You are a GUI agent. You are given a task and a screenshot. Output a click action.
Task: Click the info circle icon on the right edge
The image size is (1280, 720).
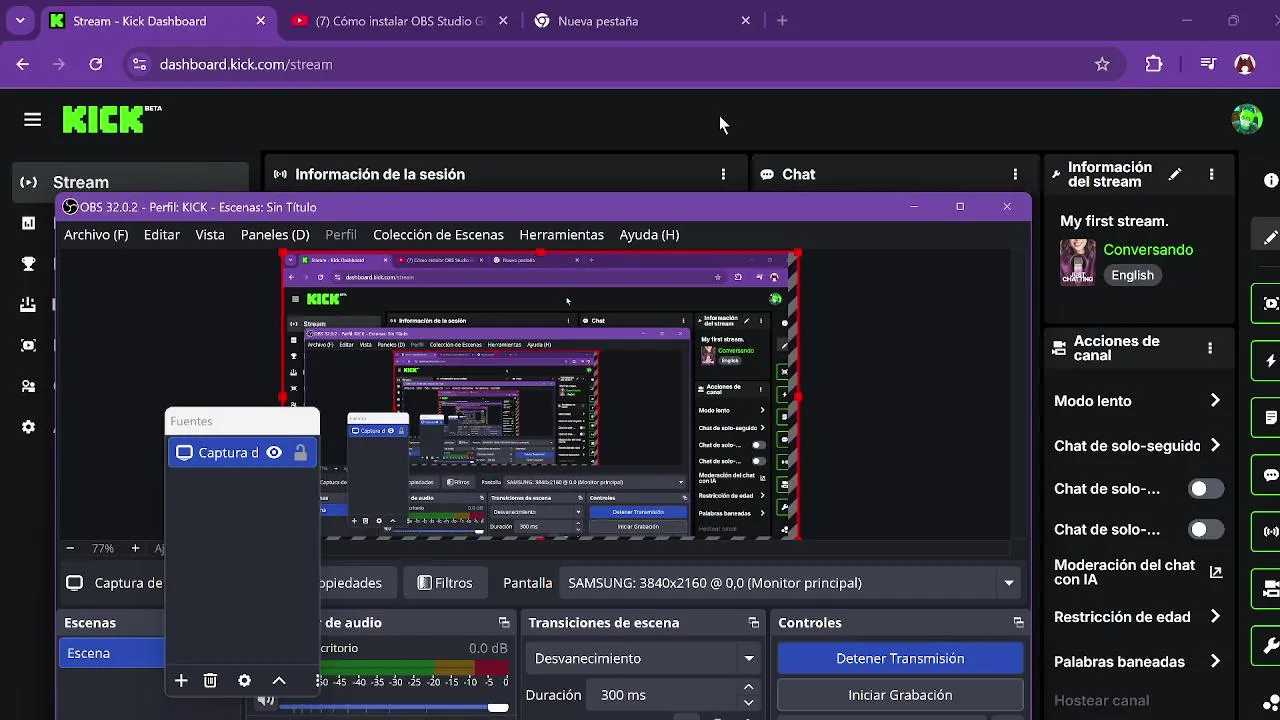click(x=1271, y=181)
